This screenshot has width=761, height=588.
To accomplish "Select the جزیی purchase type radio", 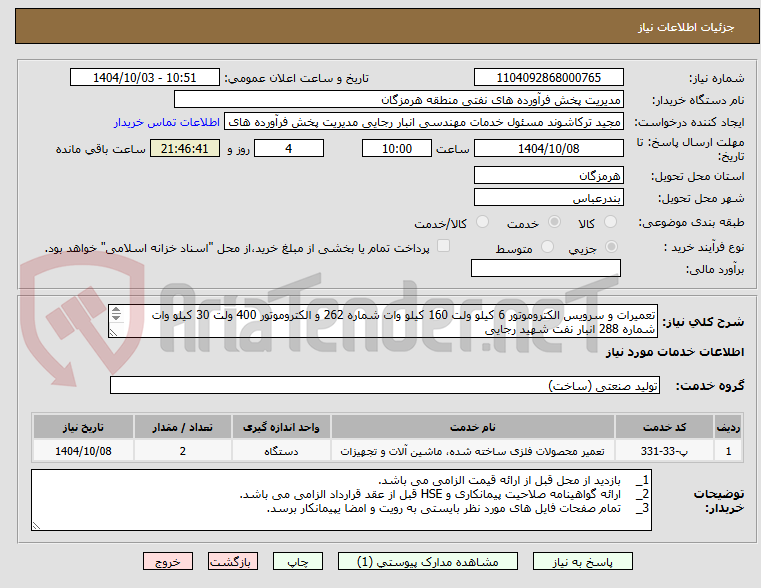I will point(612,246).
